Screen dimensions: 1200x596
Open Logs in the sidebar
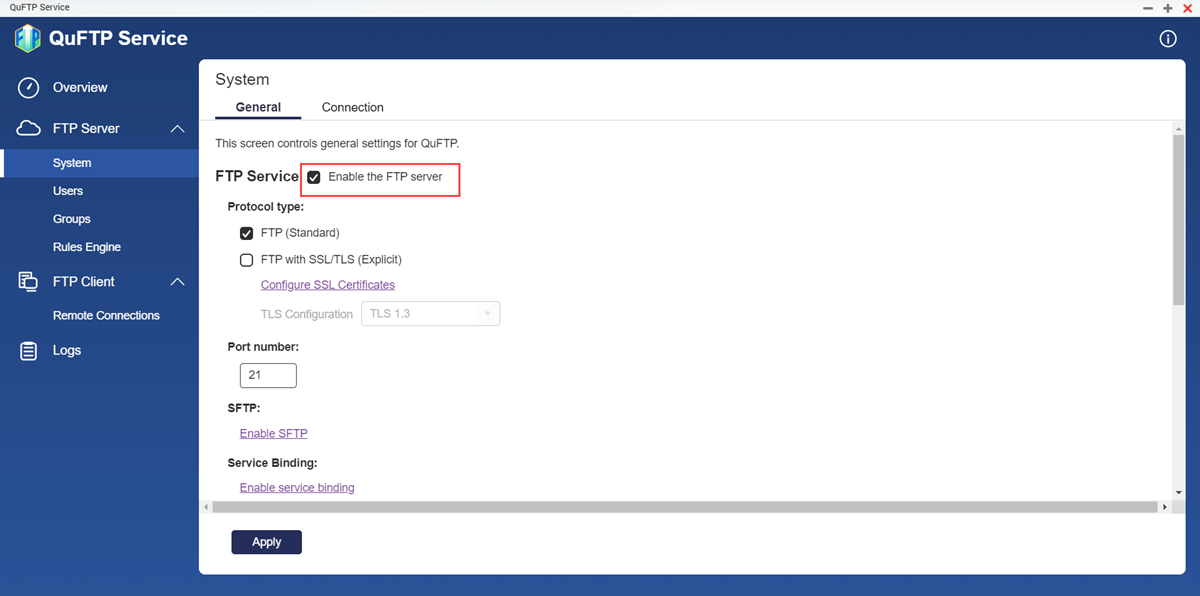click(67, 351)
